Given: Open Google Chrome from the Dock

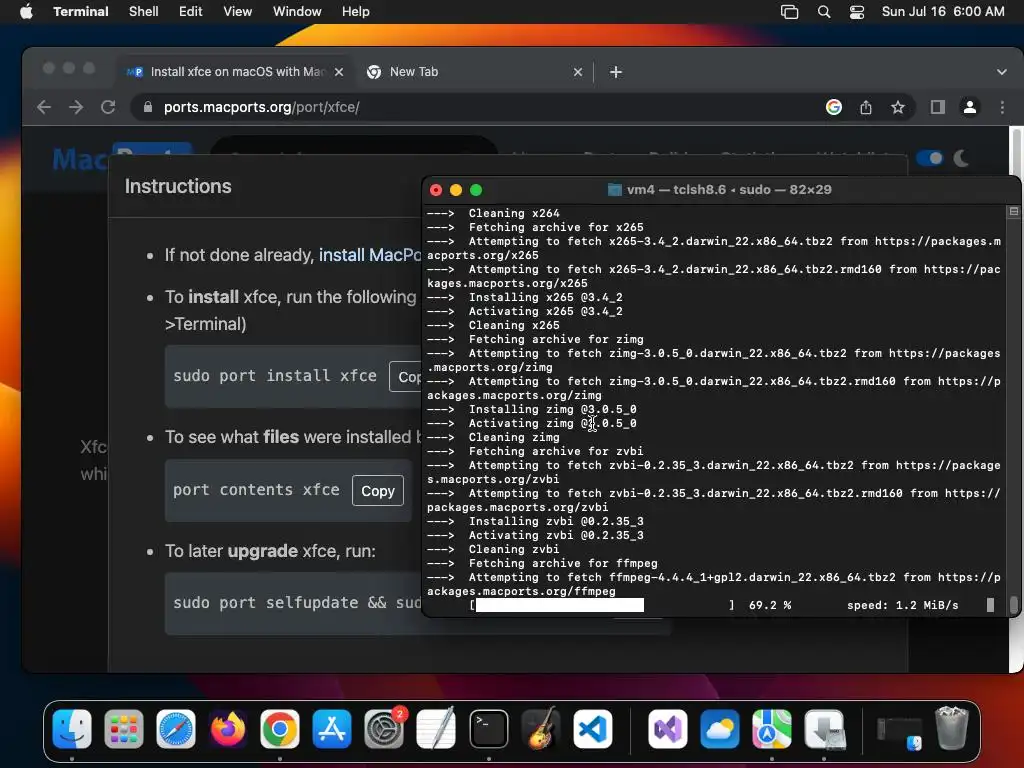Looking at the screenshot, I should pyautogui.click(x=280, y=729).
